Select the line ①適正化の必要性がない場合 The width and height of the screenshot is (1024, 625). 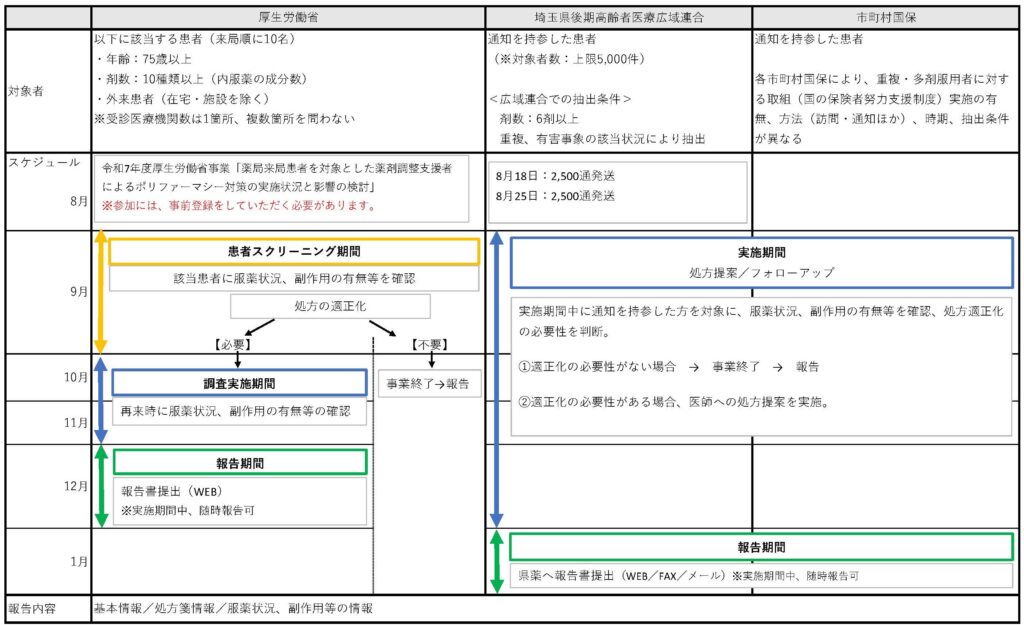(669, 367)
